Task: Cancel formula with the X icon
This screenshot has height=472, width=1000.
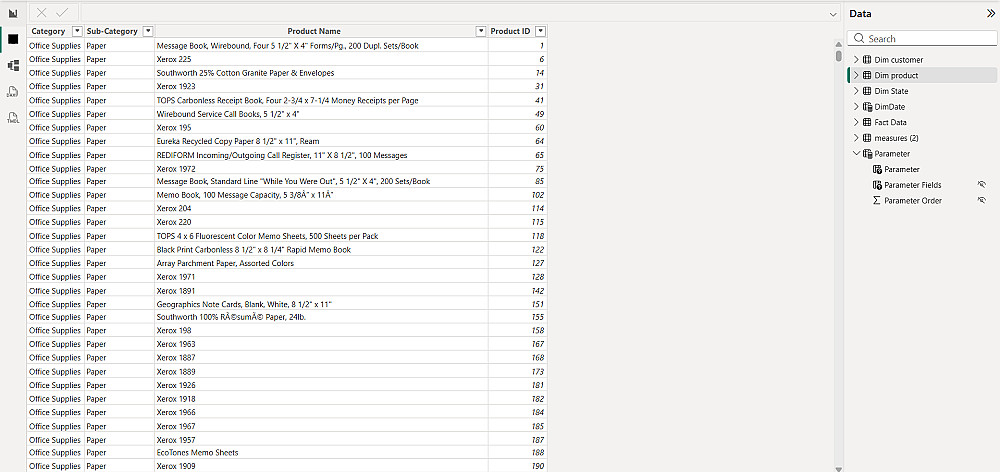Action: [x=41, y=13]
